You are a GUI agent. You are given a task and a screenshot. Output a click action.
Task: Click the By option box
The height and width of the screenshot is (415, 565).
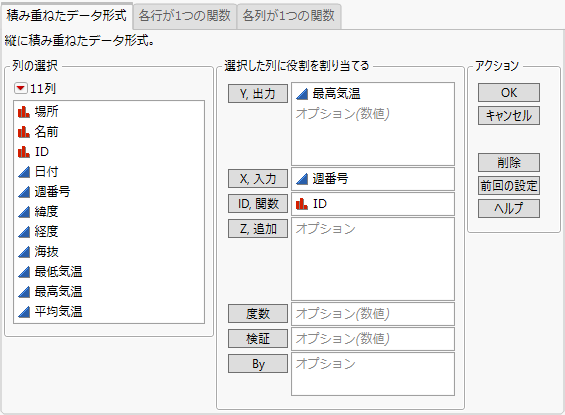click(x=373, y=374)
